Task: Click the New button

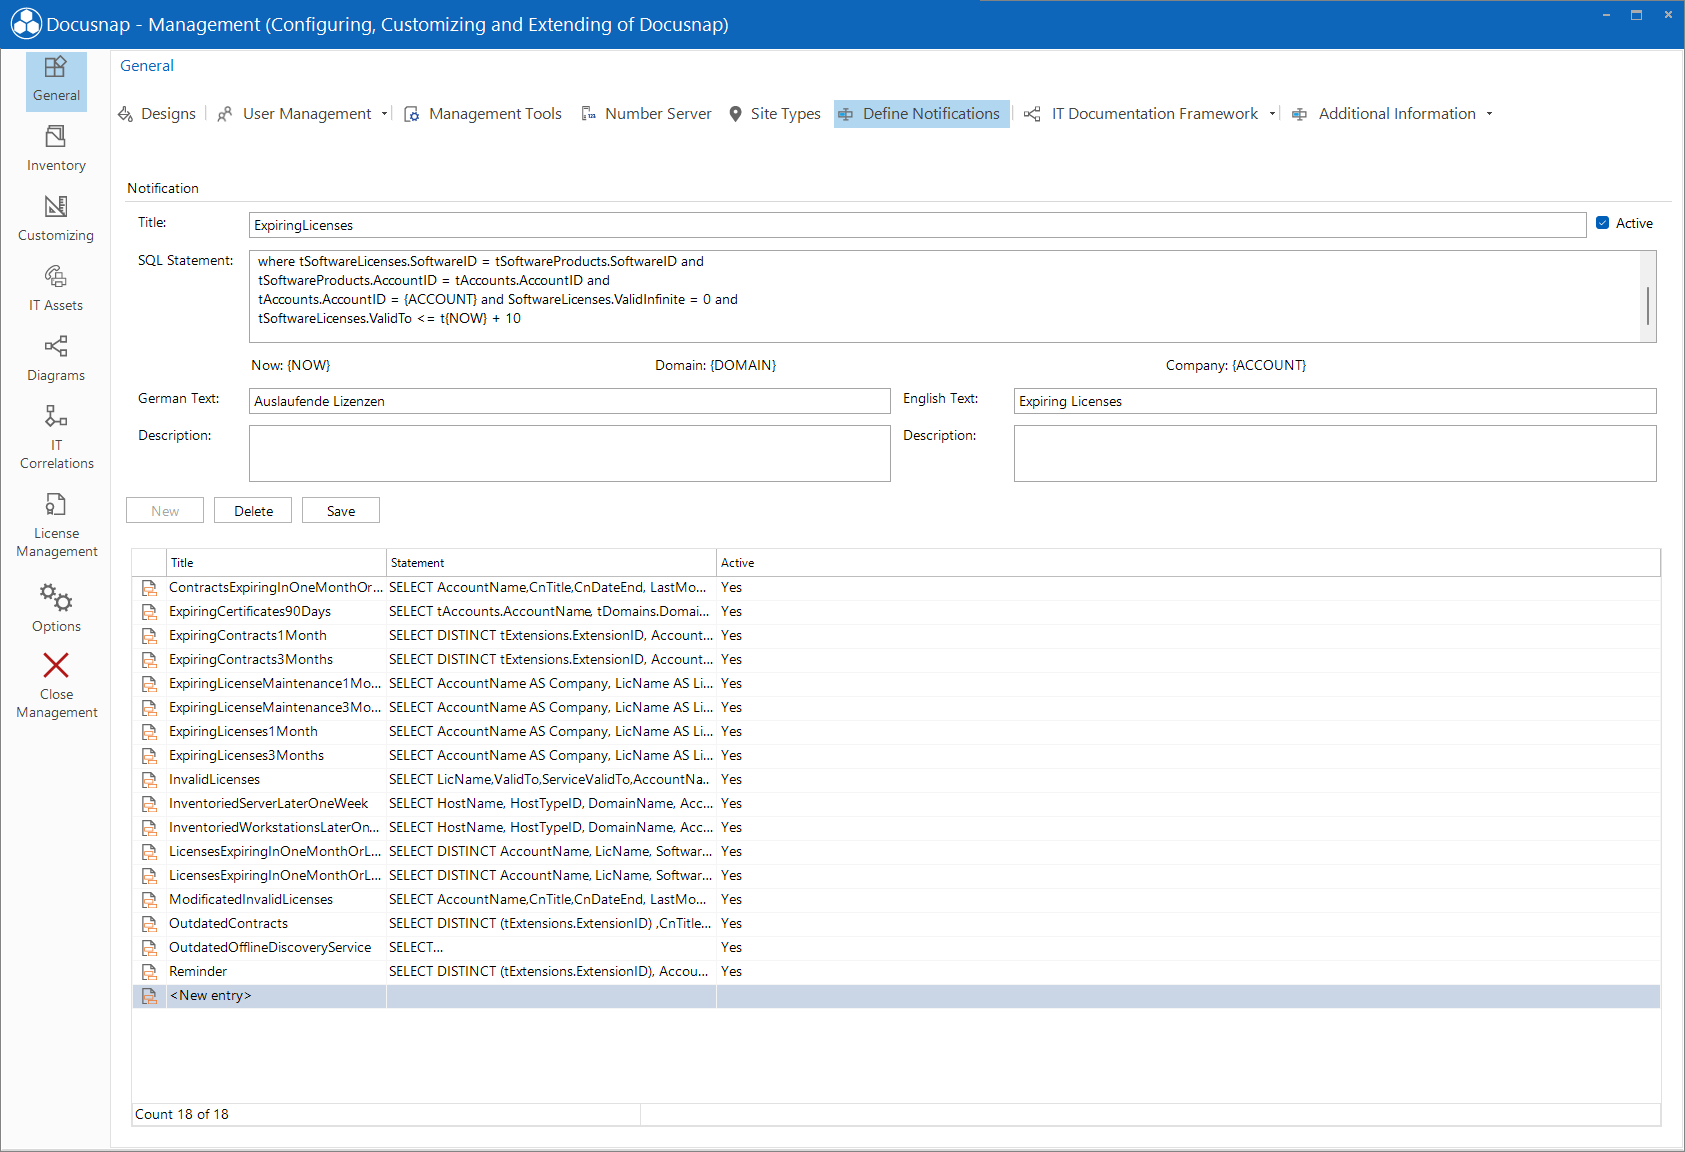Action: click(x=165, y=510)
